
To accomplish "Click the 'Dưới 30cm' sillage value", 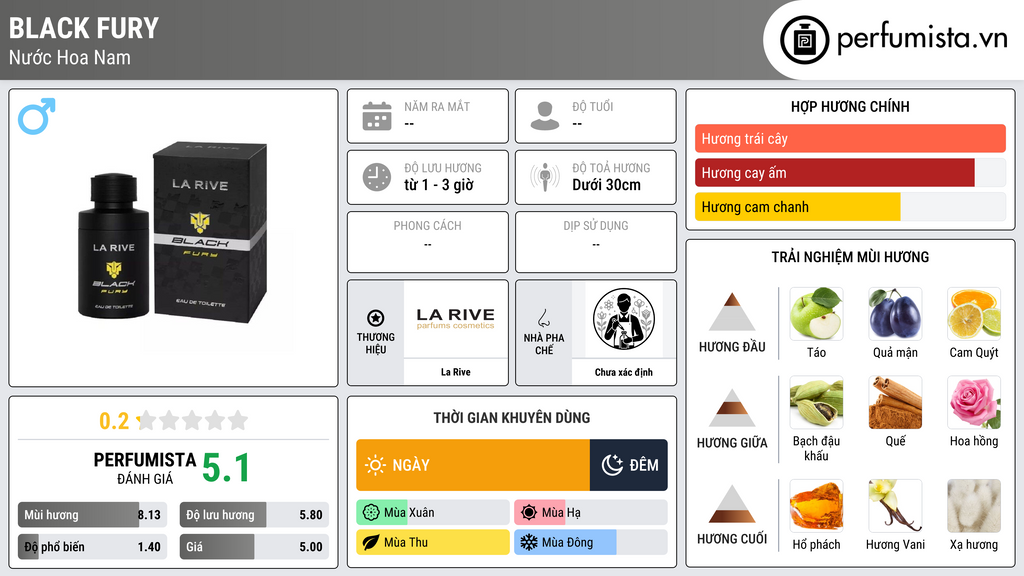I will click(x=607, y=185).
